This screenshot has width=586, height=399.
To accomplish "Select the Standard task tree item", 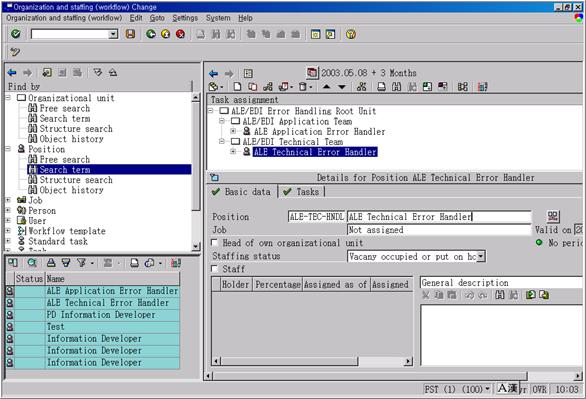I will point(58,241).
